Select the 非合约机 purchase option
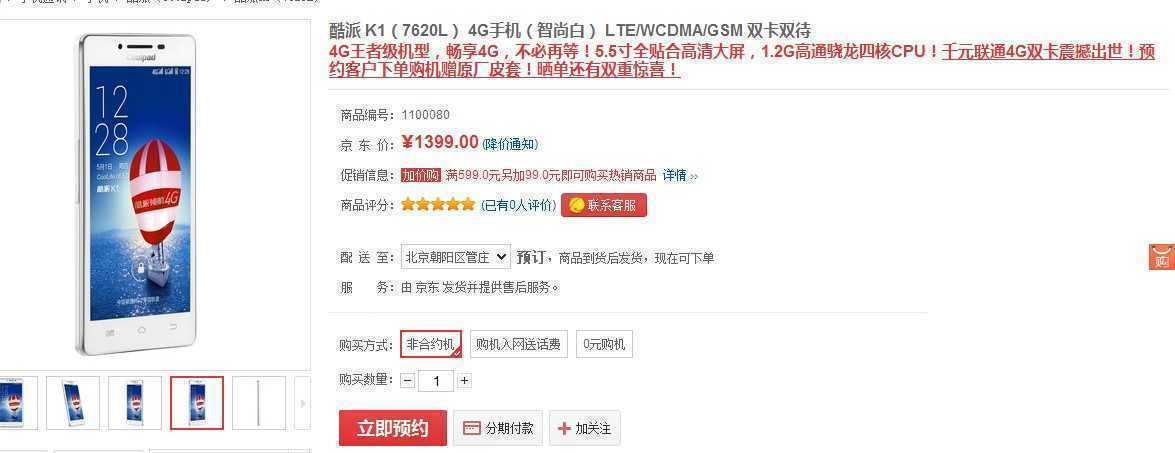This screenshot has height=453, width=1175. point(430,344)
